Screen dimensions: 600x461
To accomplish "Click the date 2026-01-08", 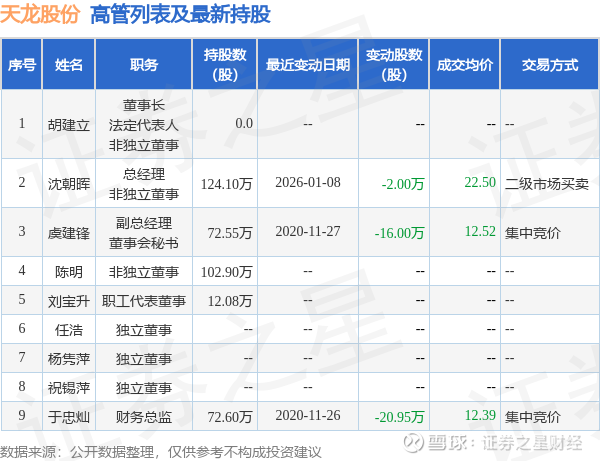I will [308, 182].
